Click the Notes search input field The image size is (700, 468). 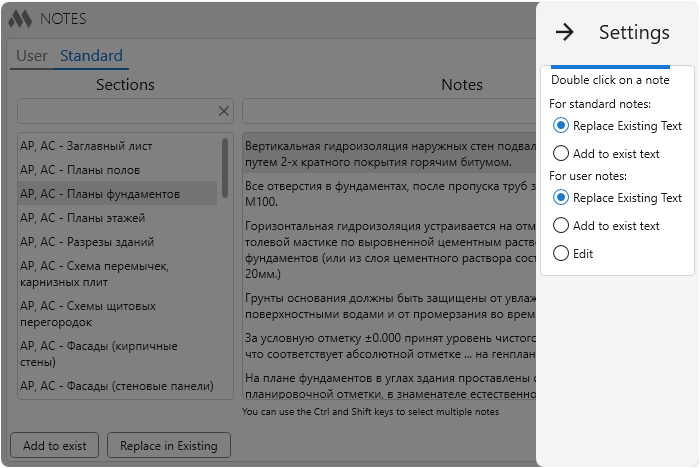coord(389,111)
